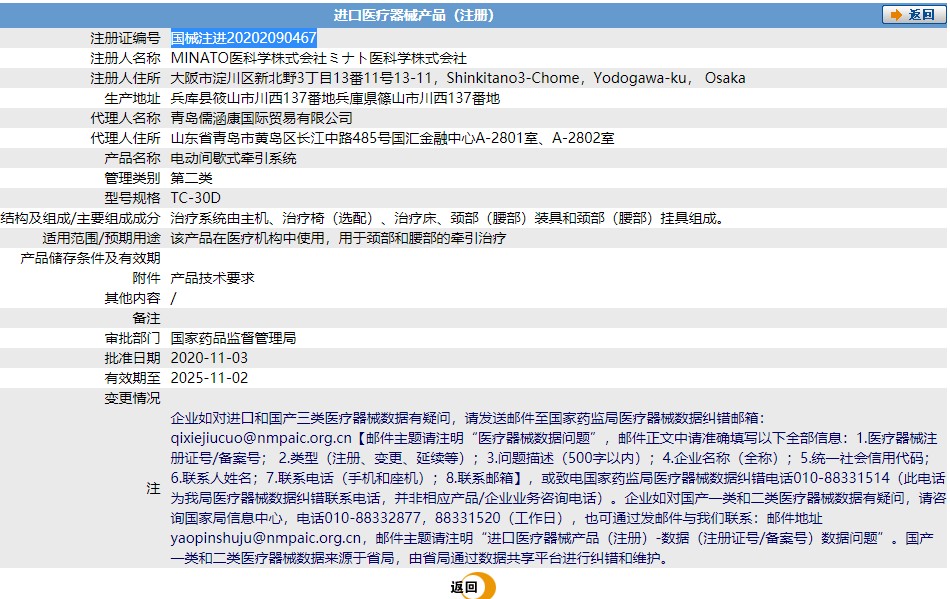The width and height of the screenshot is (950, 599).
Task: Click the 生产地址 label
Action: tap(132, 98)
